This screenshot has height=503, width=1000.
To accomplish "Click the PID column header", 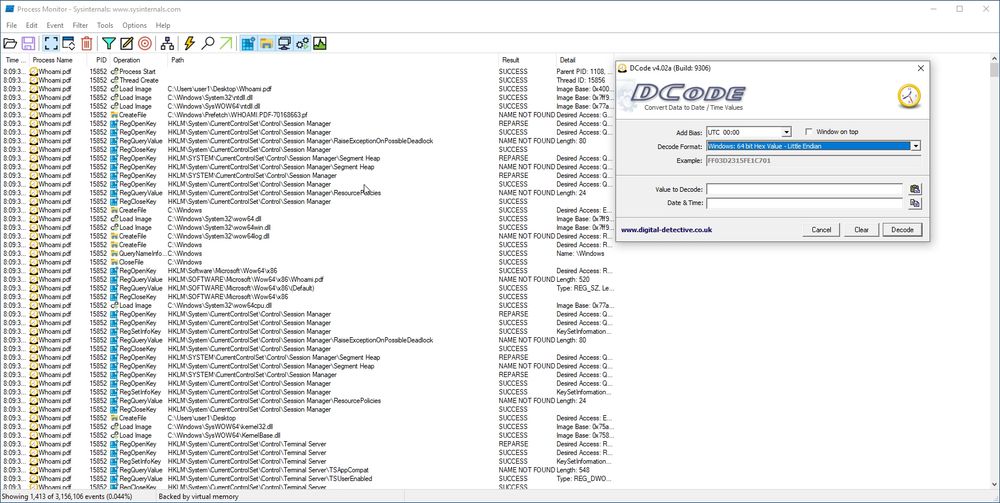I will coord(101,60).
